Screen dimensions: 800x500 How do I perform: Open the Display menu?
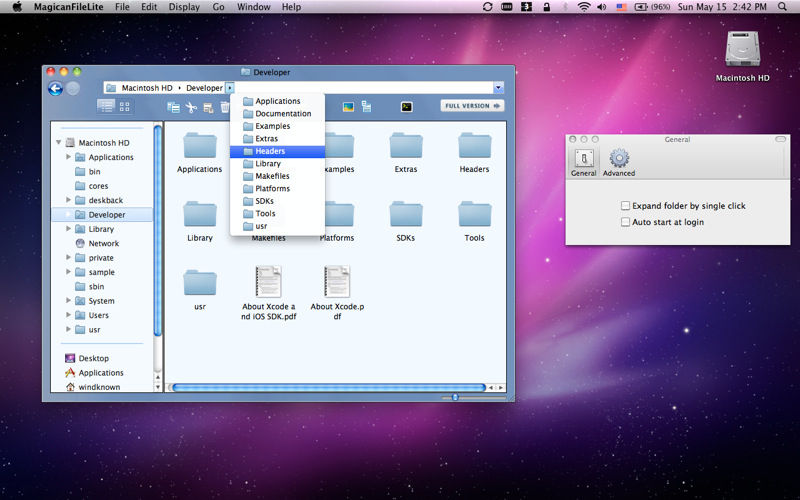pos(184,7)
